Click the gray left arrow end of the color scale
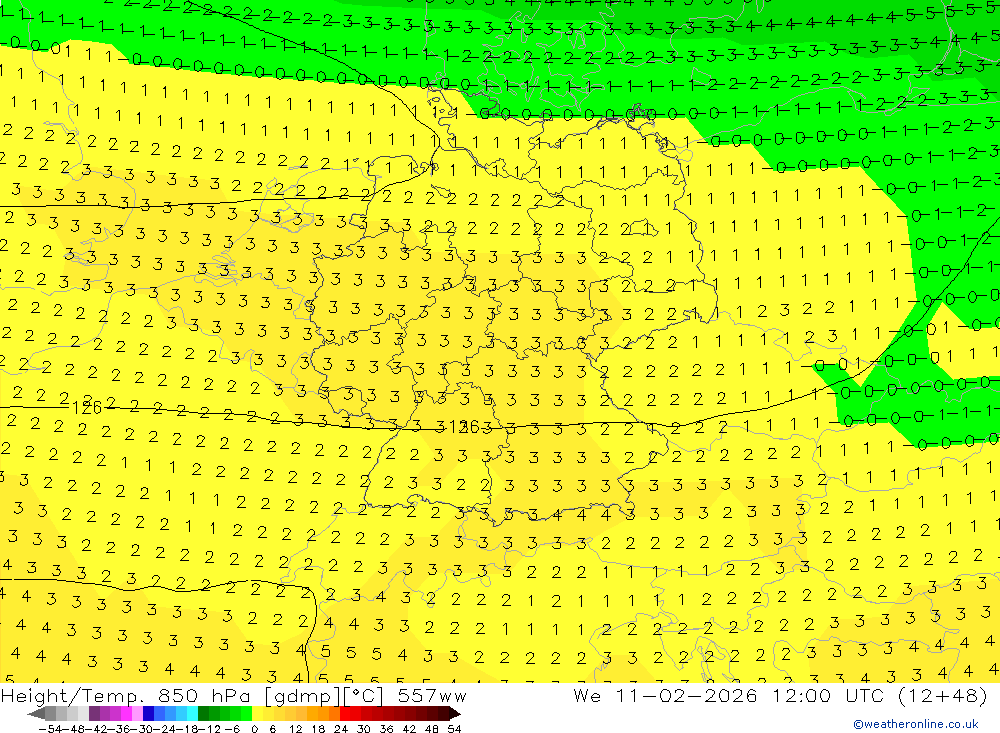 coord(36,714)
